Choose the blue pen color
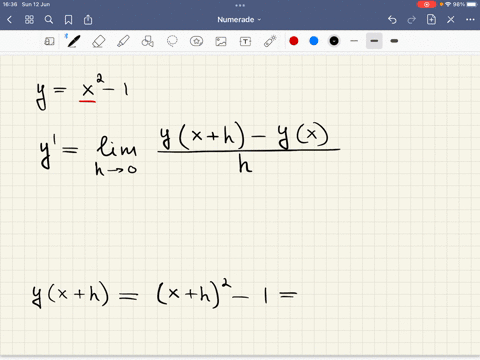 point(314,41)
